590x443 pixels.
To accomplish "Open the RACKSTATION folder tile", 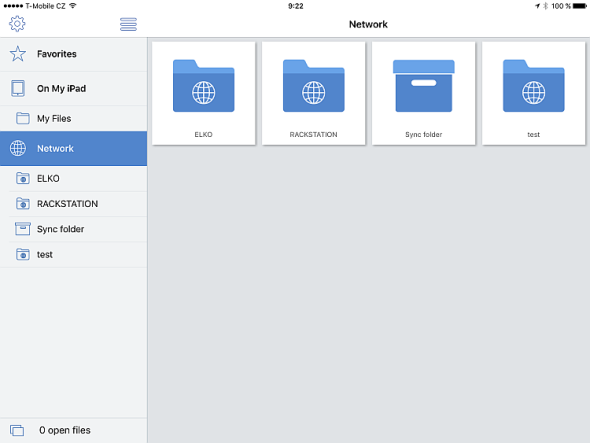I will tap(313, 93).
